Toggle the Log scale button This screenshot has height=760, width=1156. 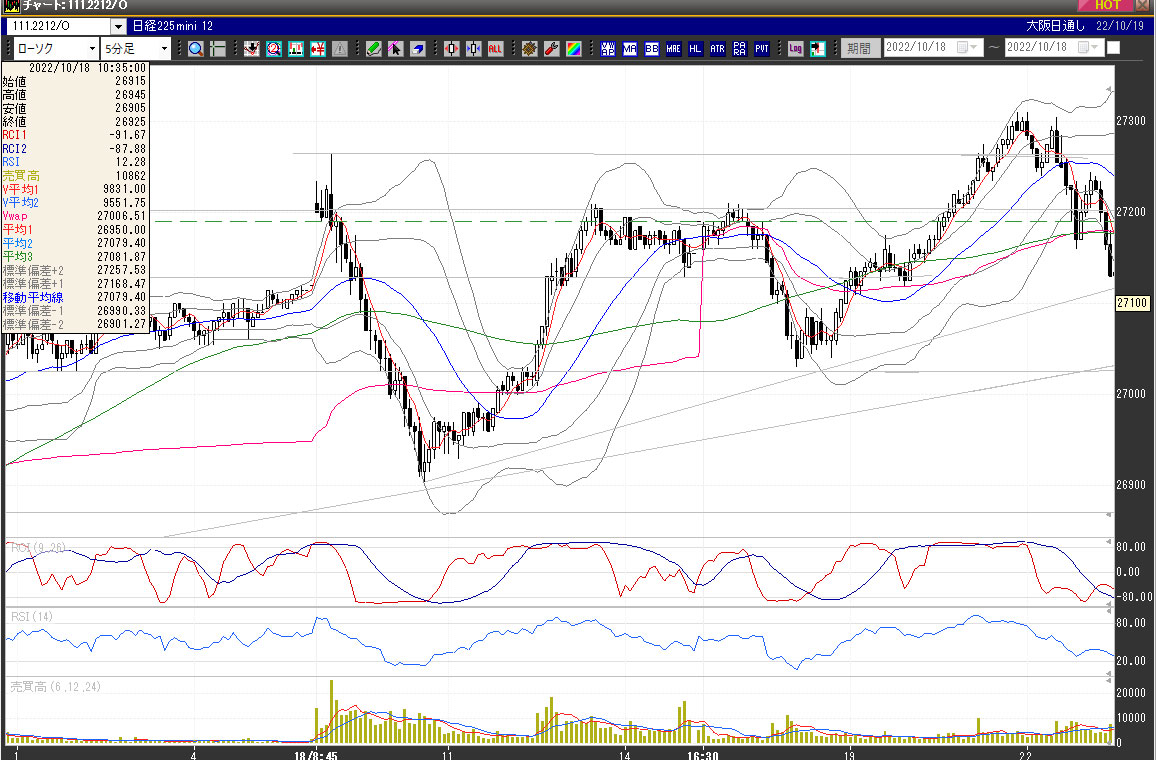point(795,49)
